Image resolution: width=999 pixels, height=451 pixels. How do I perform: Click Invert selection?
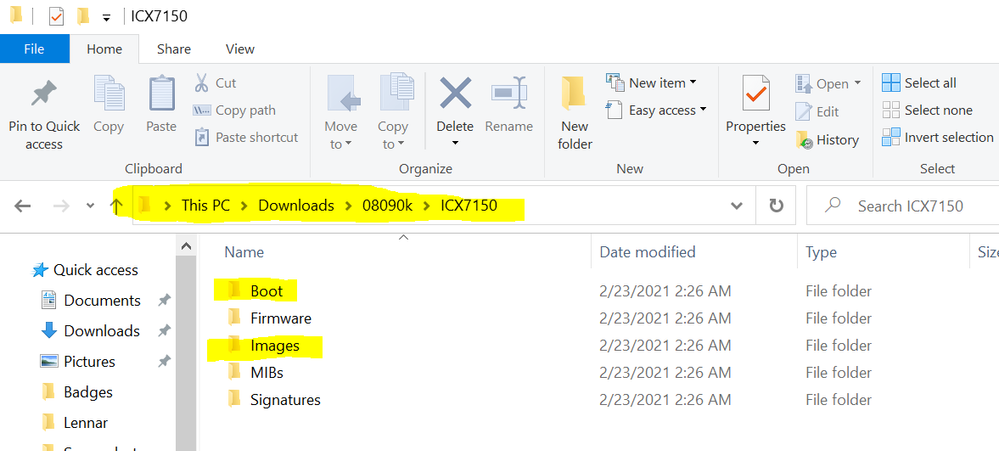(x=938, y=137)
